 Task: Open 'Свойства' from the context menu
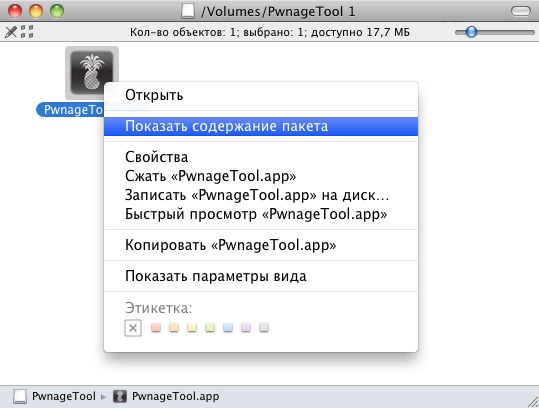click(x=261, y=157)
